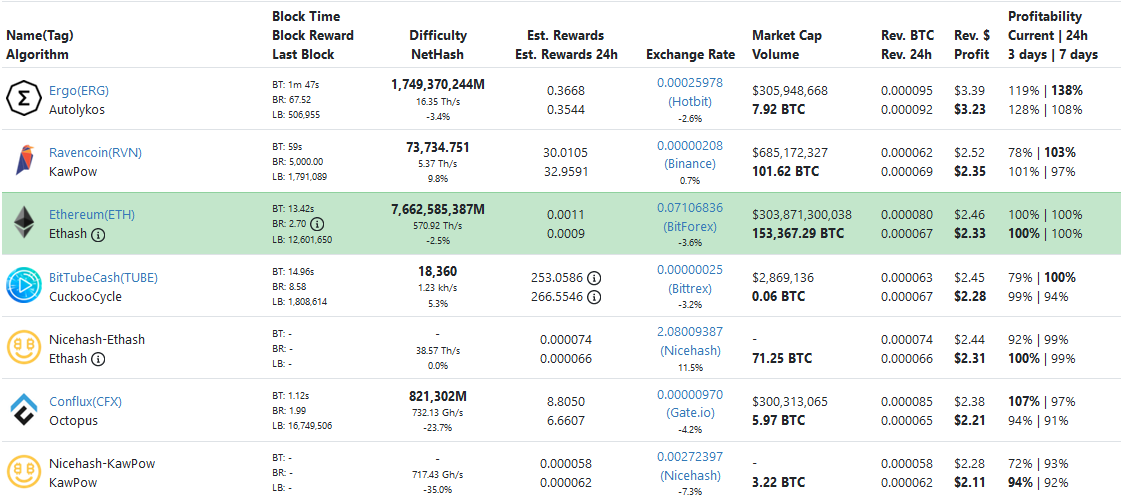Click the Ergo sigma coin logo
The image size is (1121, 503).
coord(22,99)
